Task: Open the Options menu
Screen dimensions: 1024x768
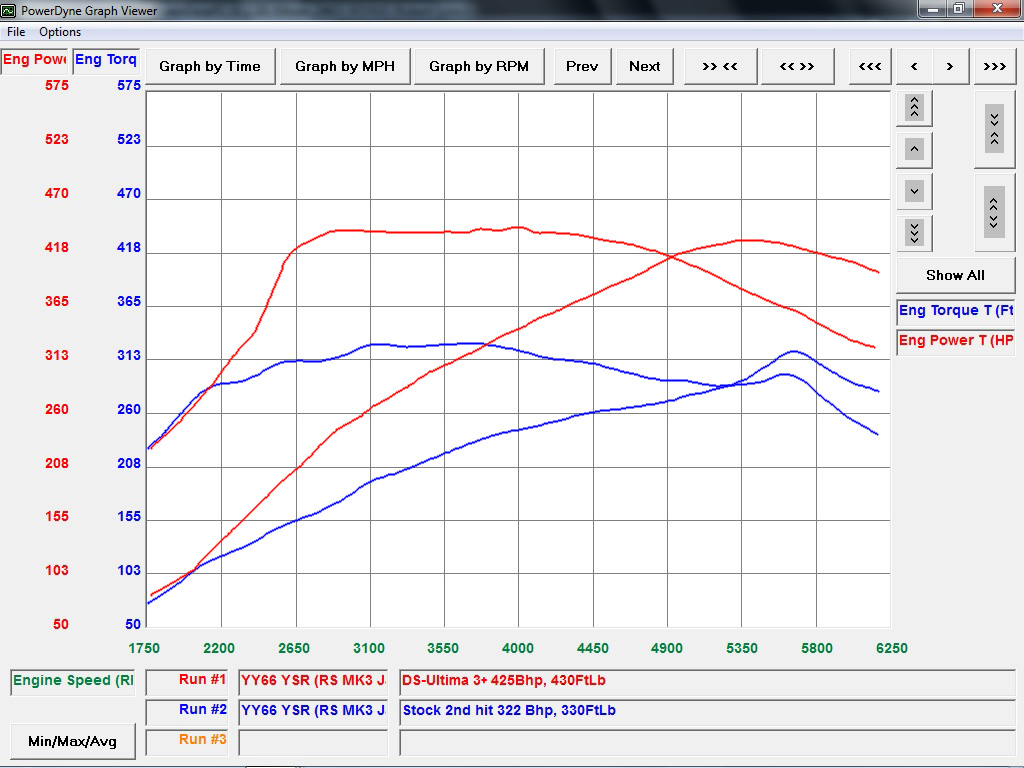Action: 60,31
